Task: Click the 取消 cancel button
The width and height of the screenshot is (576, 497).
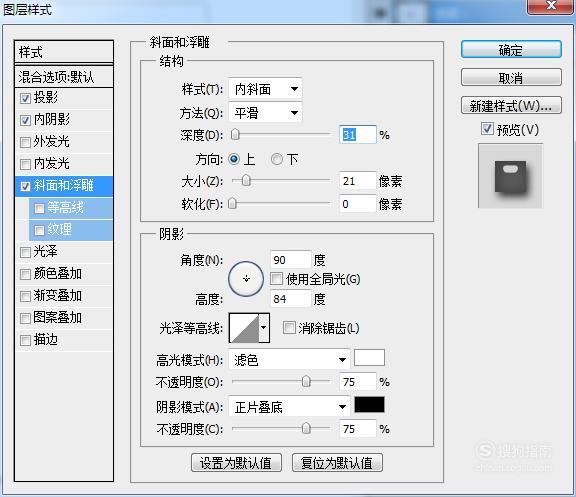Action: click(x=511, y=78)
